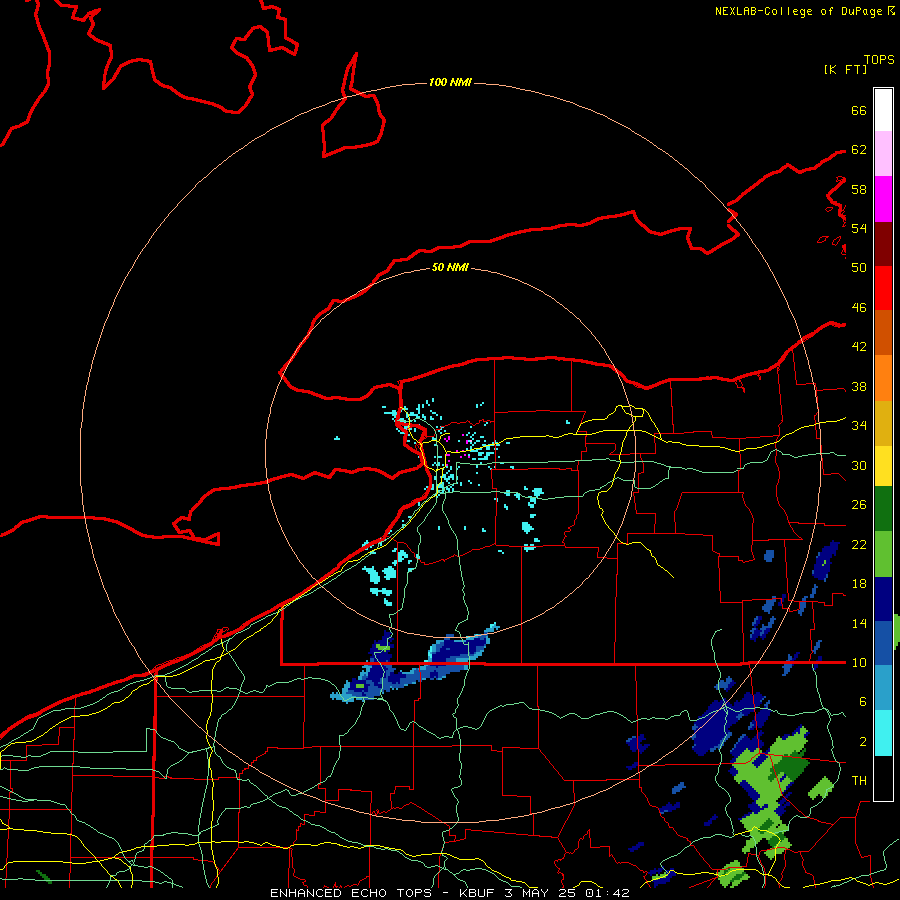
Task: Select the navy blue legend swatch
Action: pyautogui.click(x=883, y=599)
